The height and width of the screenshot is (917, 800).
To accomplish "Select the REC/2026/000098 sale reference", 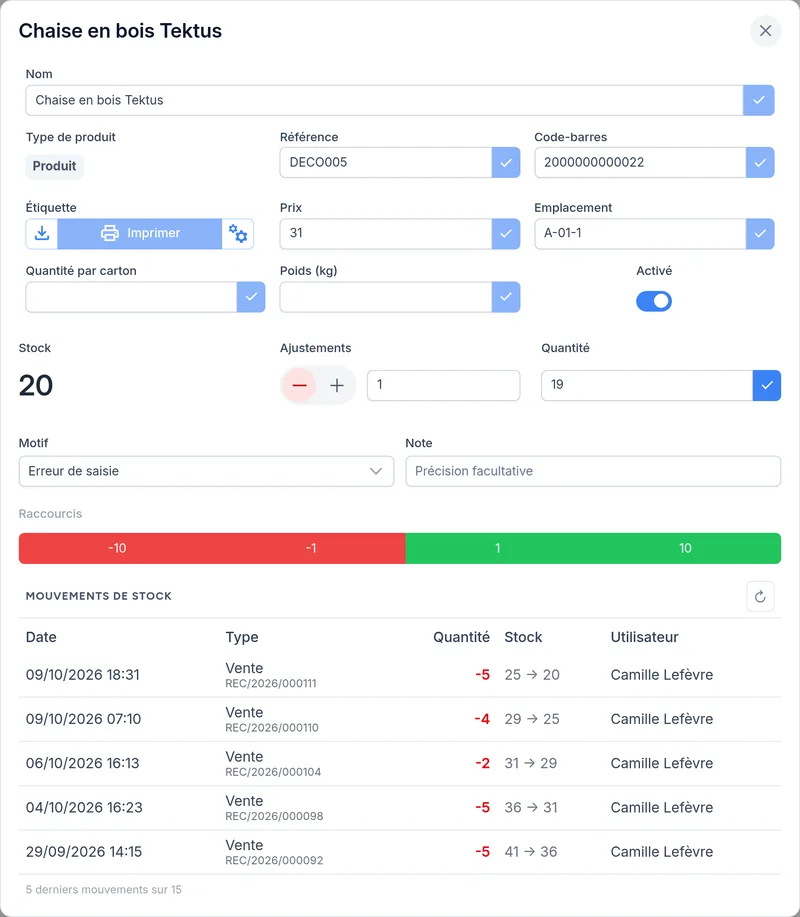I will point(274,816).
